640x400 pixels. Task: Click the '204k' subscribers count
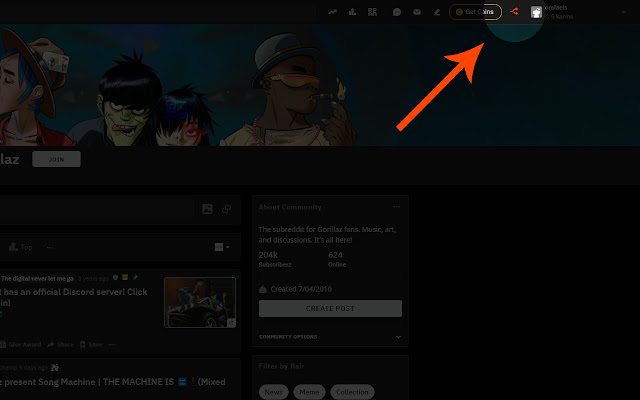click(268, 255)
